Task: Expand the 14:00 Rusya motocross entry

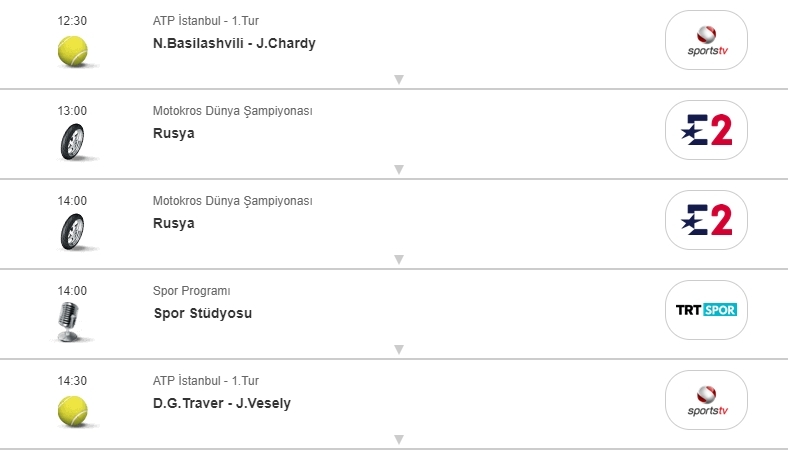Action: (x=398, y=259)
